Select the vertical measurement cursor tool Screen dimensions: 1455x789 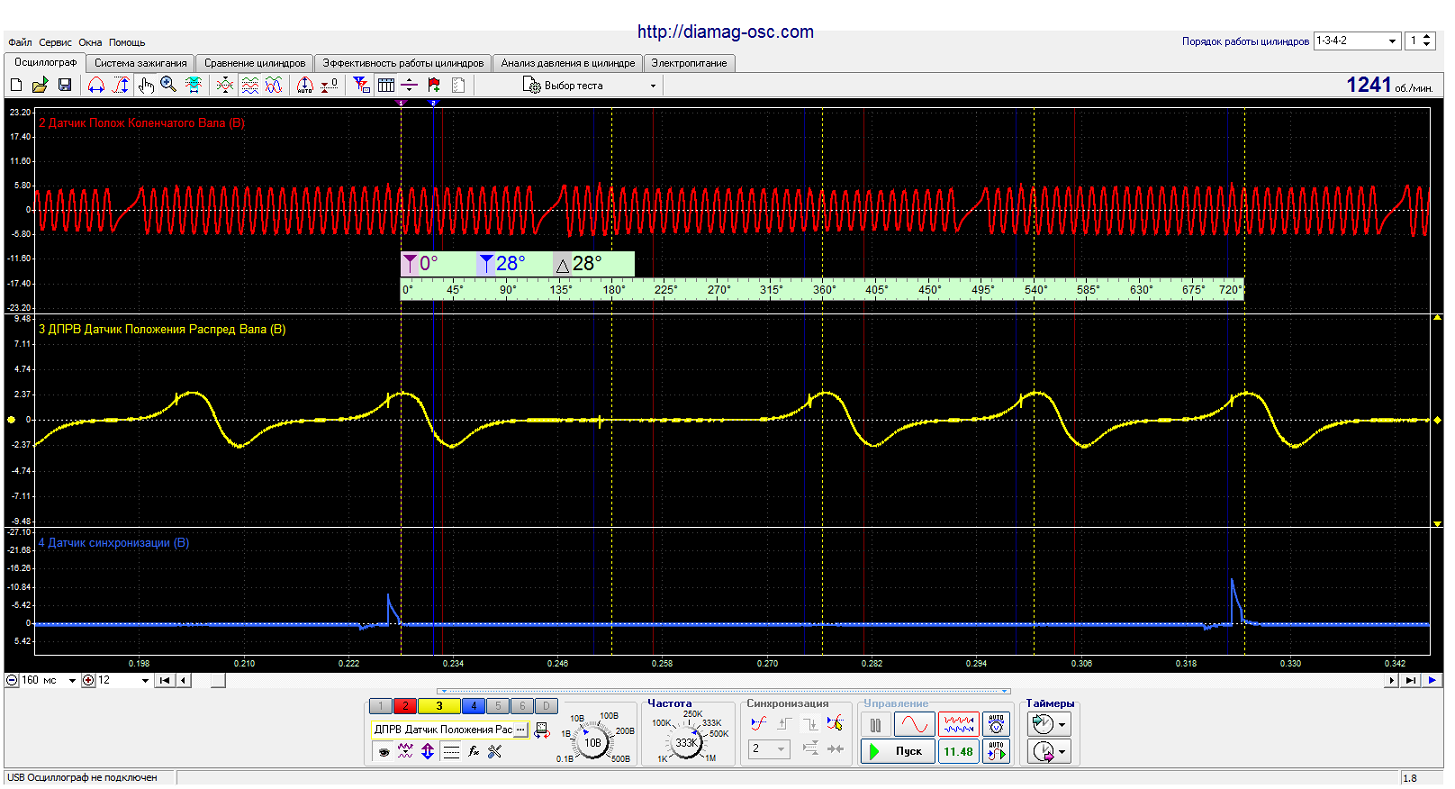(x=120, y=85)
